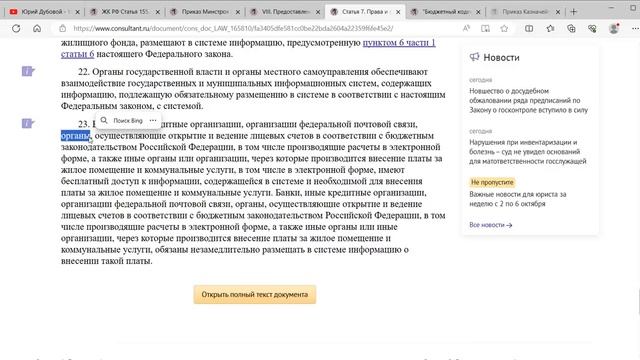The height and width of the screenshot is (360, 640).
Task: Click the page vertical scrollbar thumb
Action: coord(638,302)
